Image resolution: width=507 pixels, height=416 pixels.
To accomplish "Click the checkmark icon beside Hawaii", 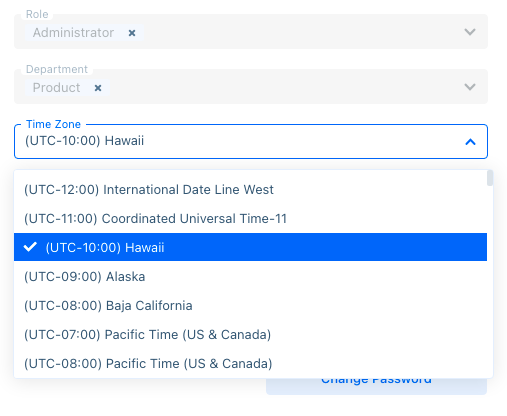I will [30, 247].
